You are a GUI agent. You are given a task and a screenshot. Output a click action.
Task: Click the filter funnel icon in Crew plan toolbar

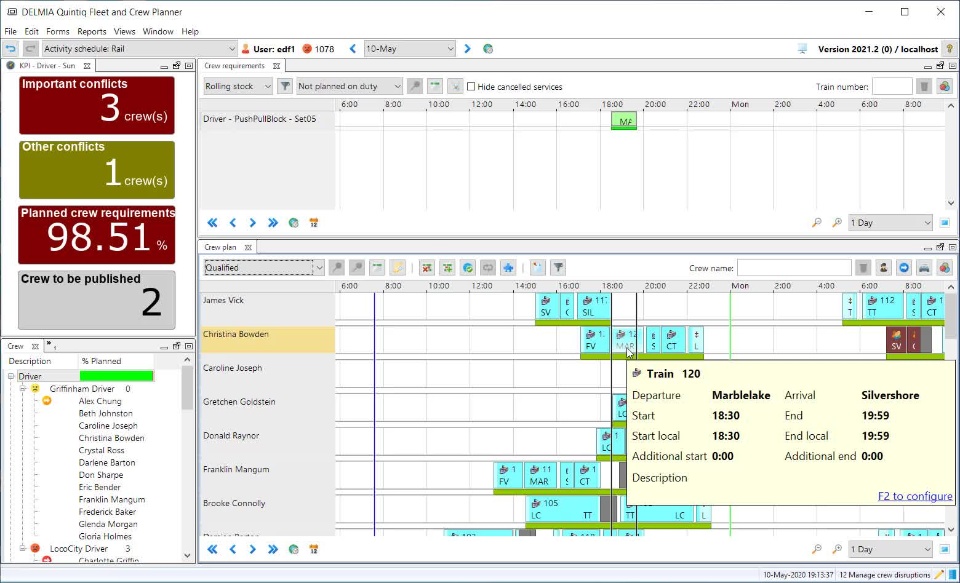[x=558, y=268]
